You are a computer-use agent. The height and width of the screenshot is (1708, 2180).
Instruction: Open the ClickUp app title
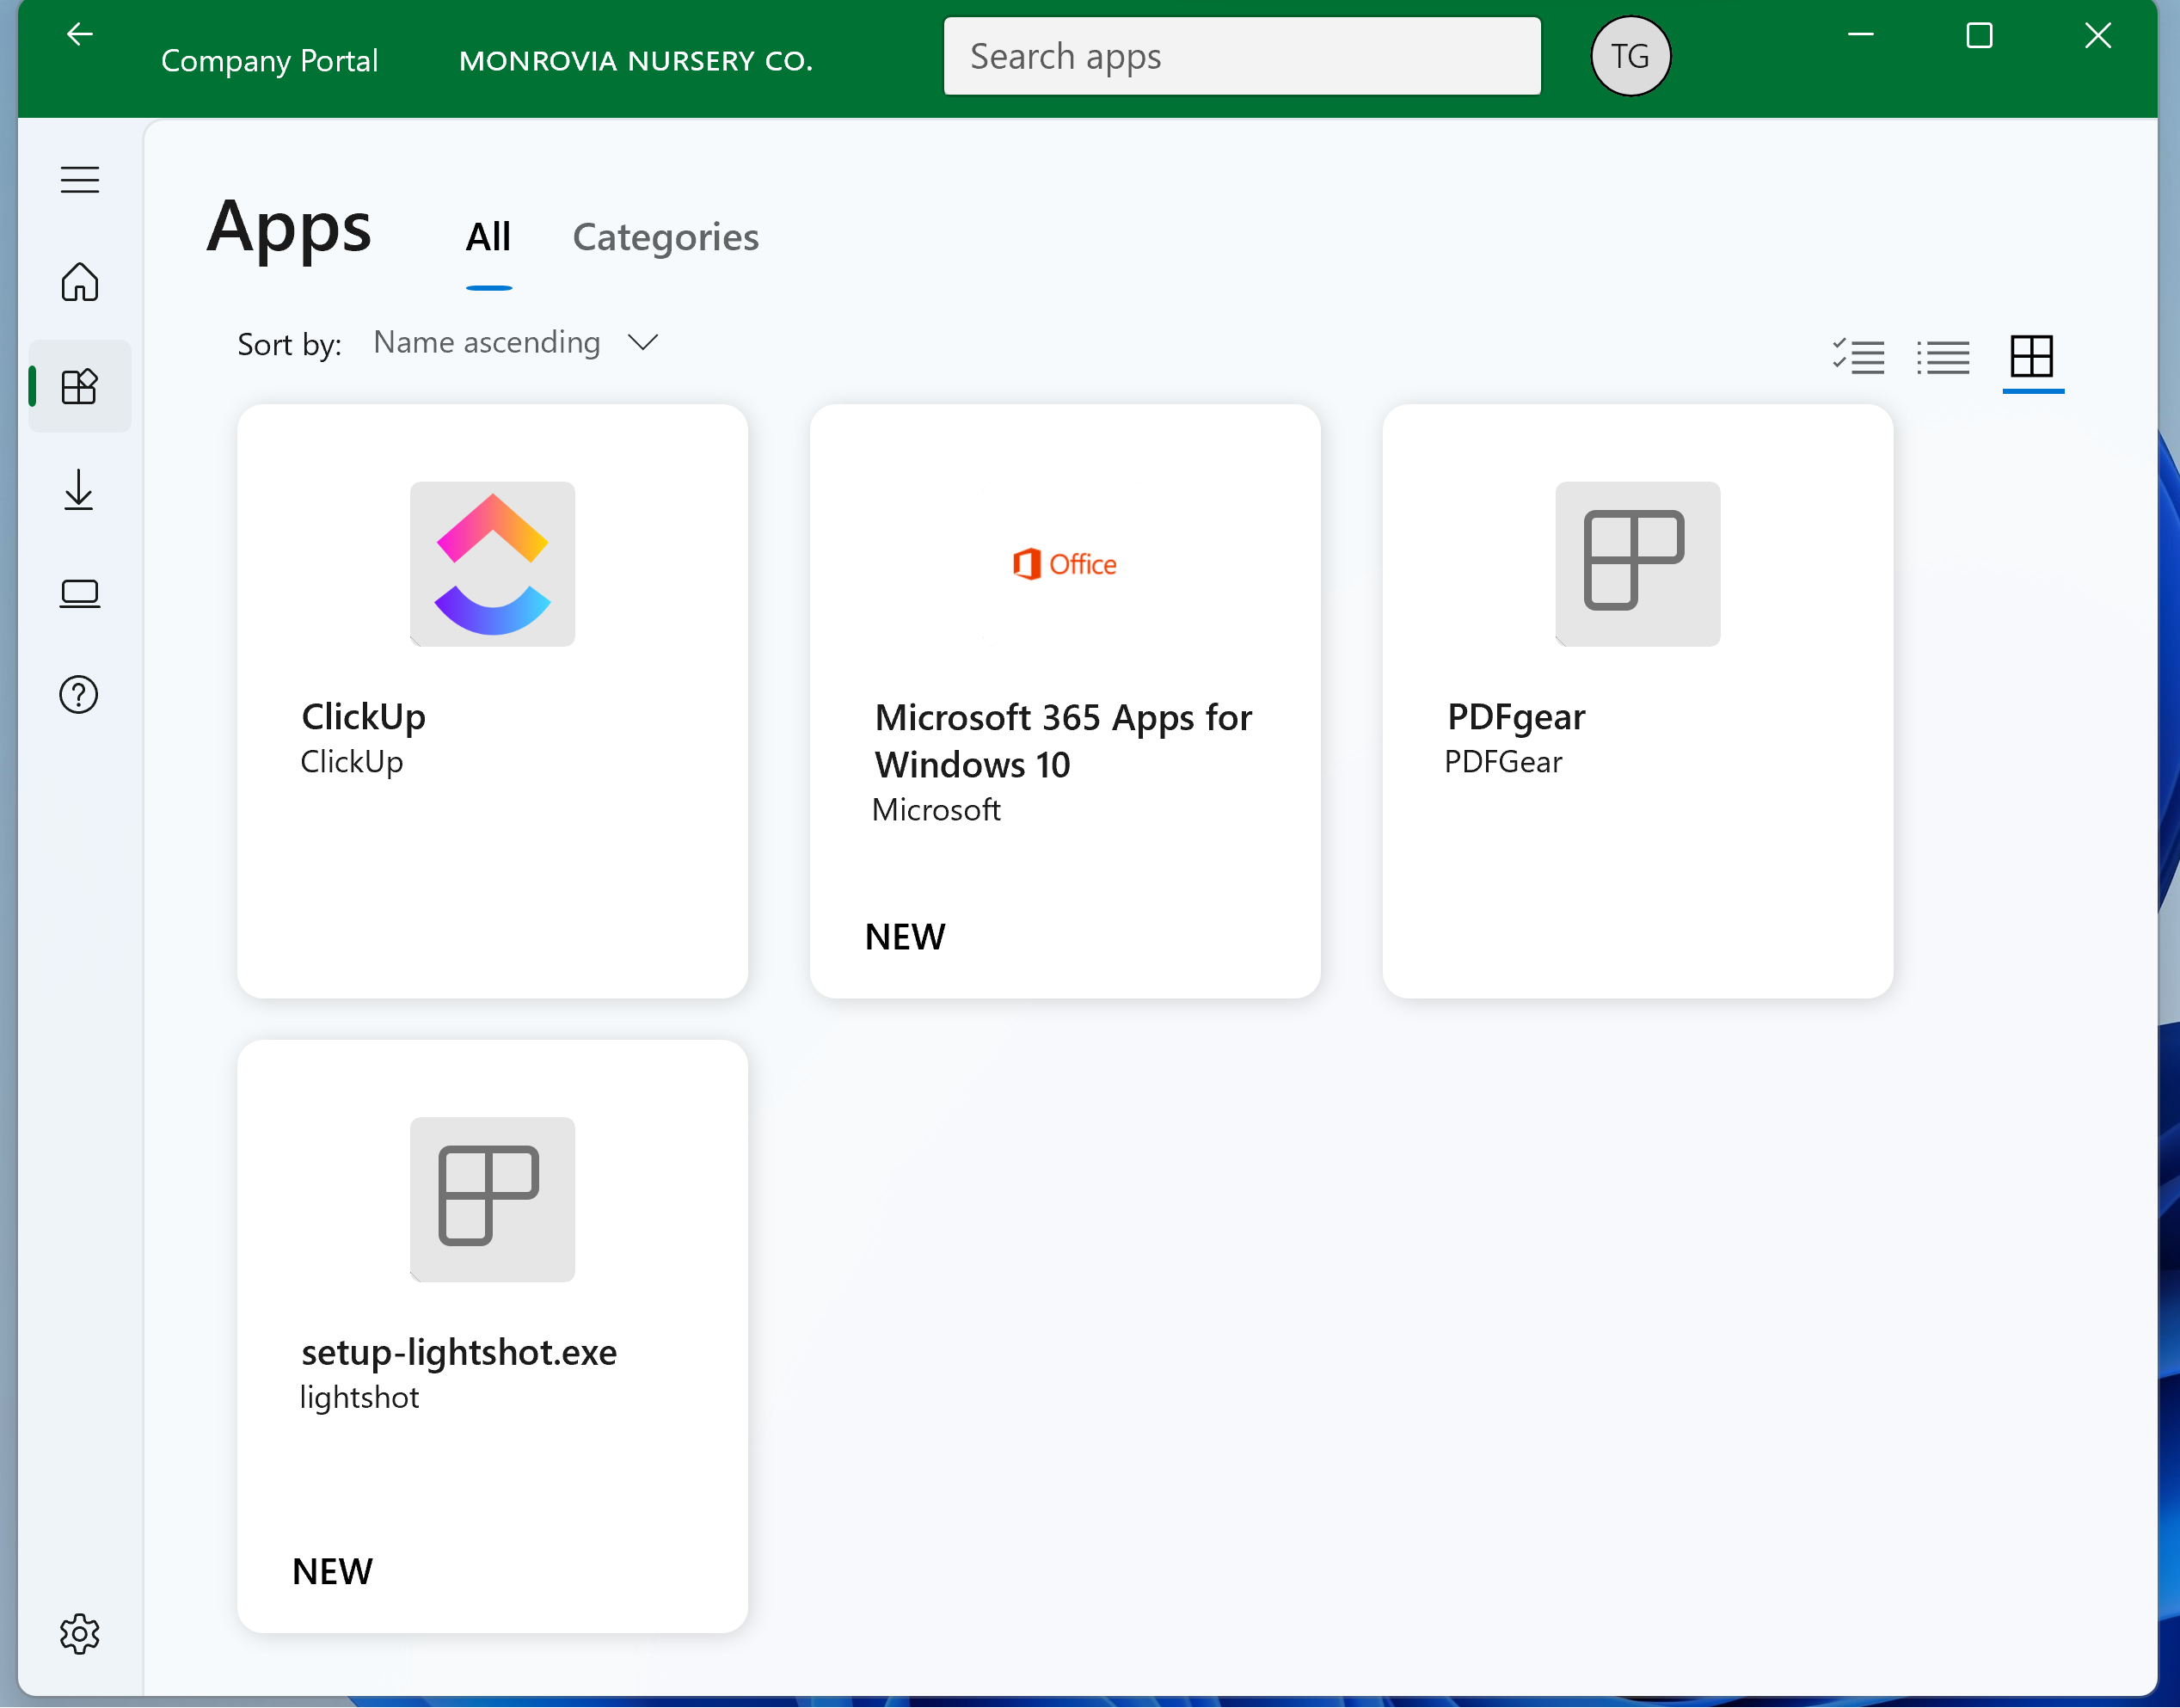tap(363, 717)
